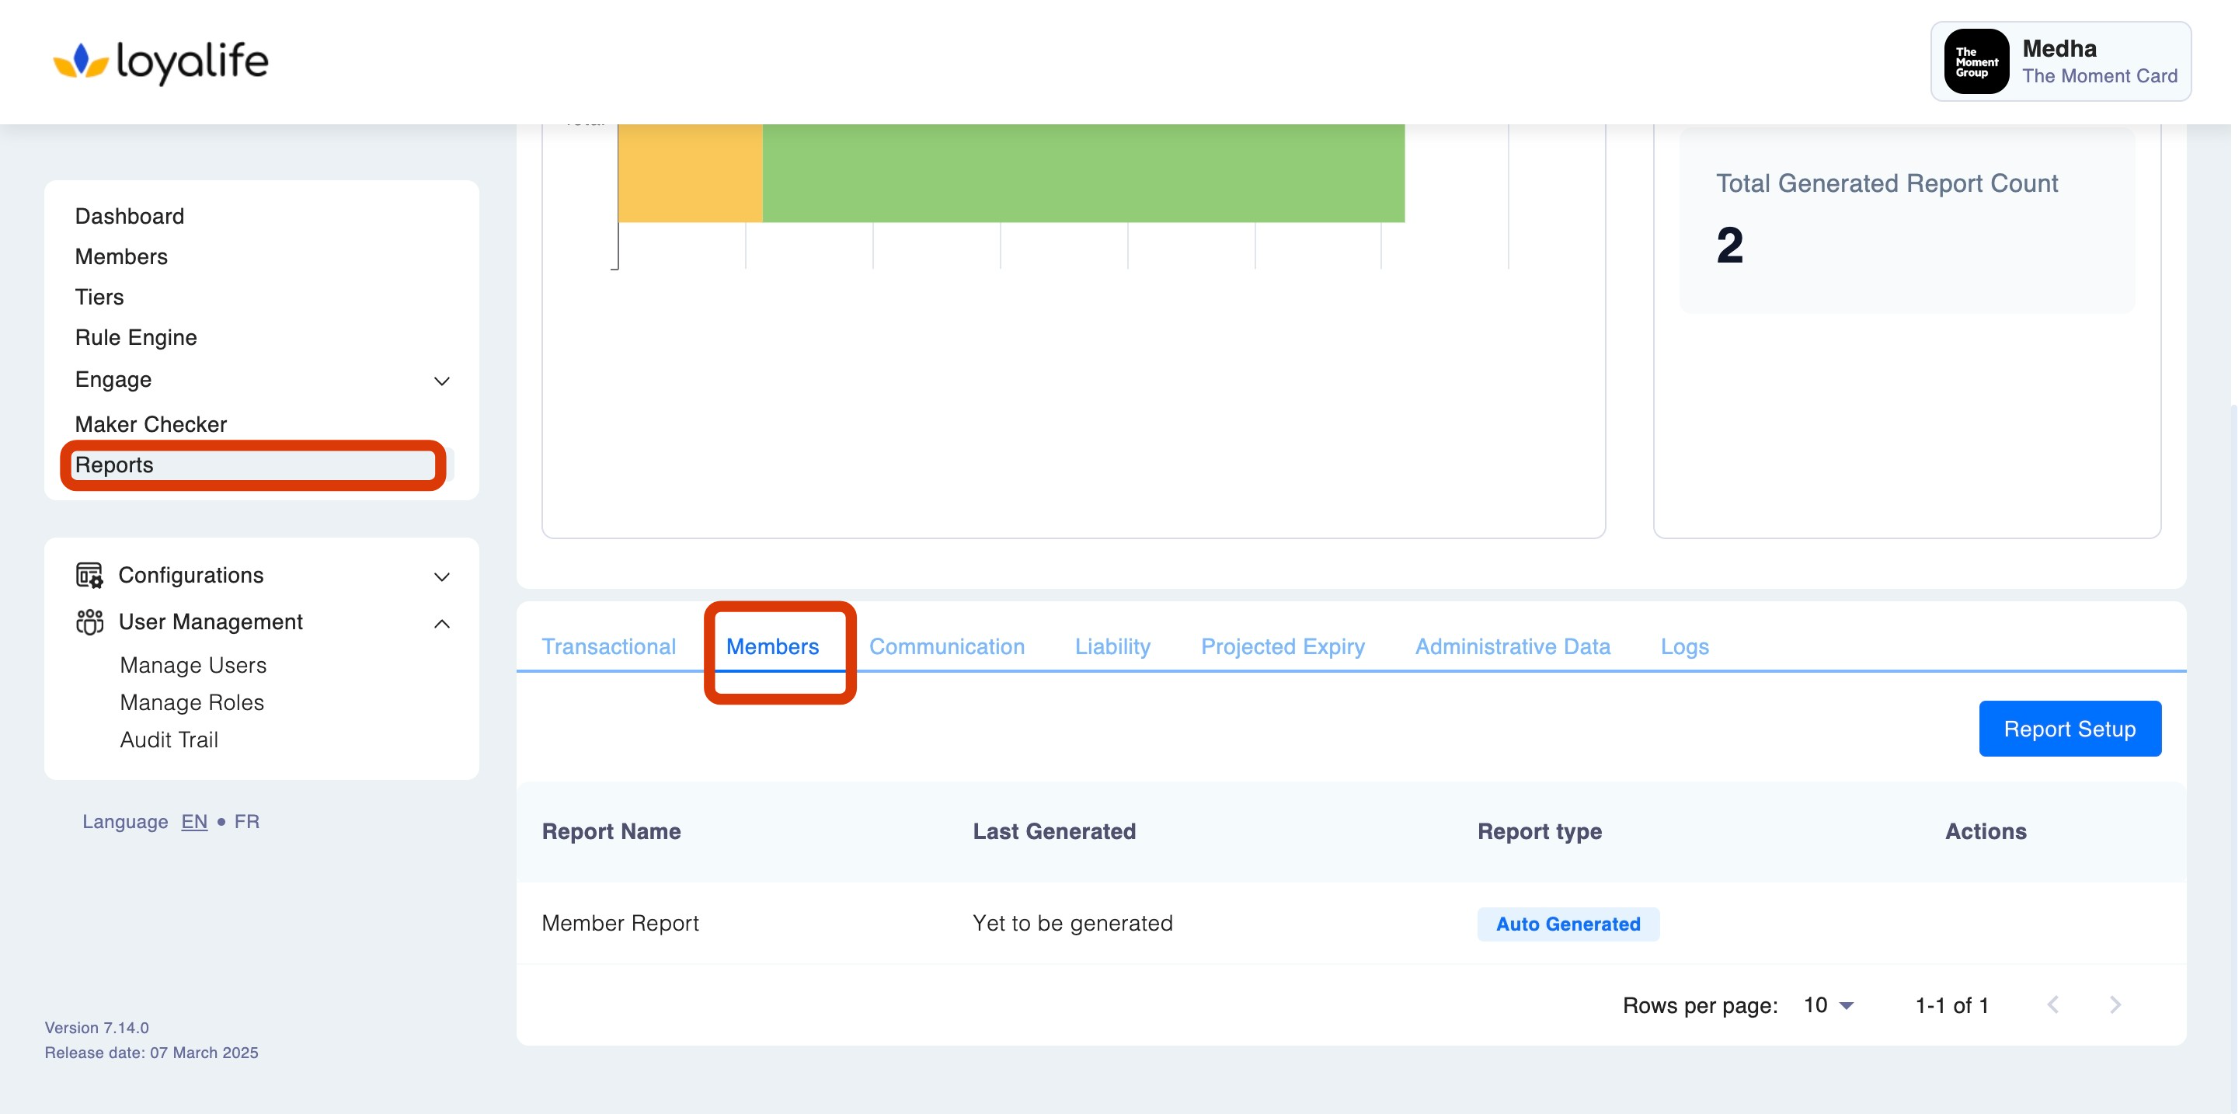
Task: Switch to the Transactional tab
Action: pos(608,647)
